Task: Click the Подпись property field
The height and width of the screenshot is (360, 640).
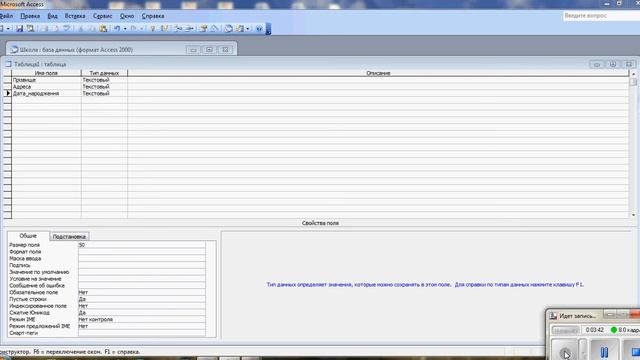Action: 142,265
